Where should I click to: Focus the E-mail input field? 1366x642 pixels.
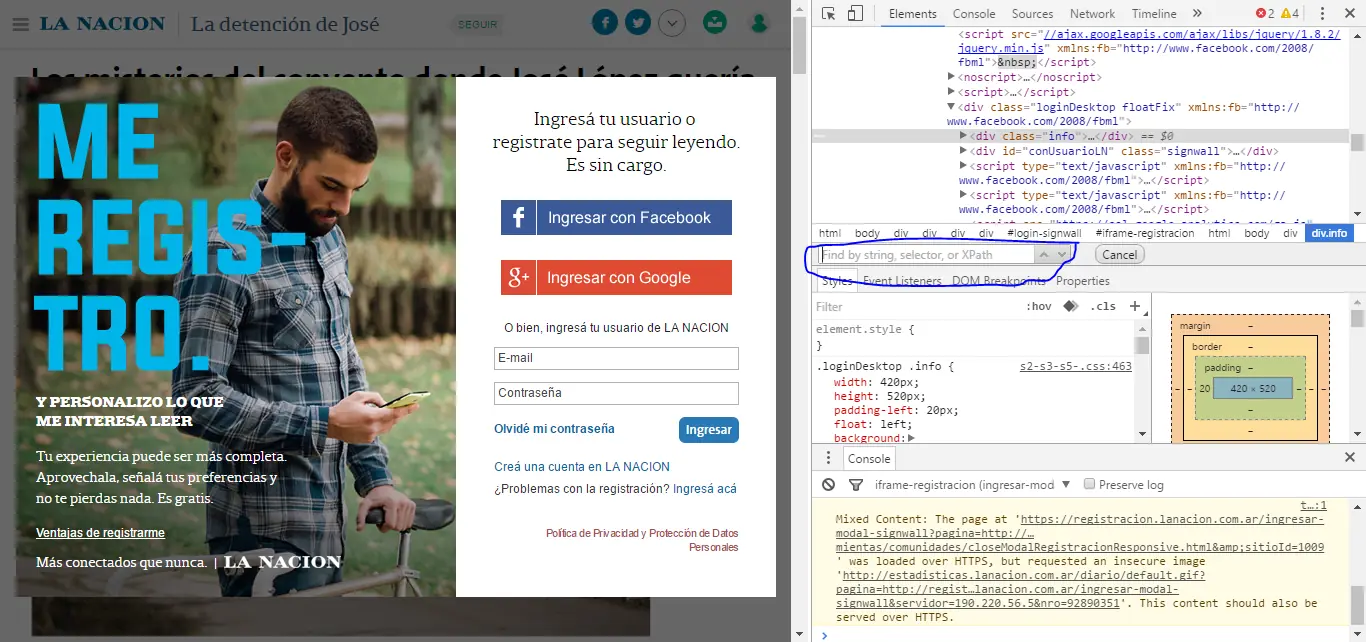tap(616, 358)
